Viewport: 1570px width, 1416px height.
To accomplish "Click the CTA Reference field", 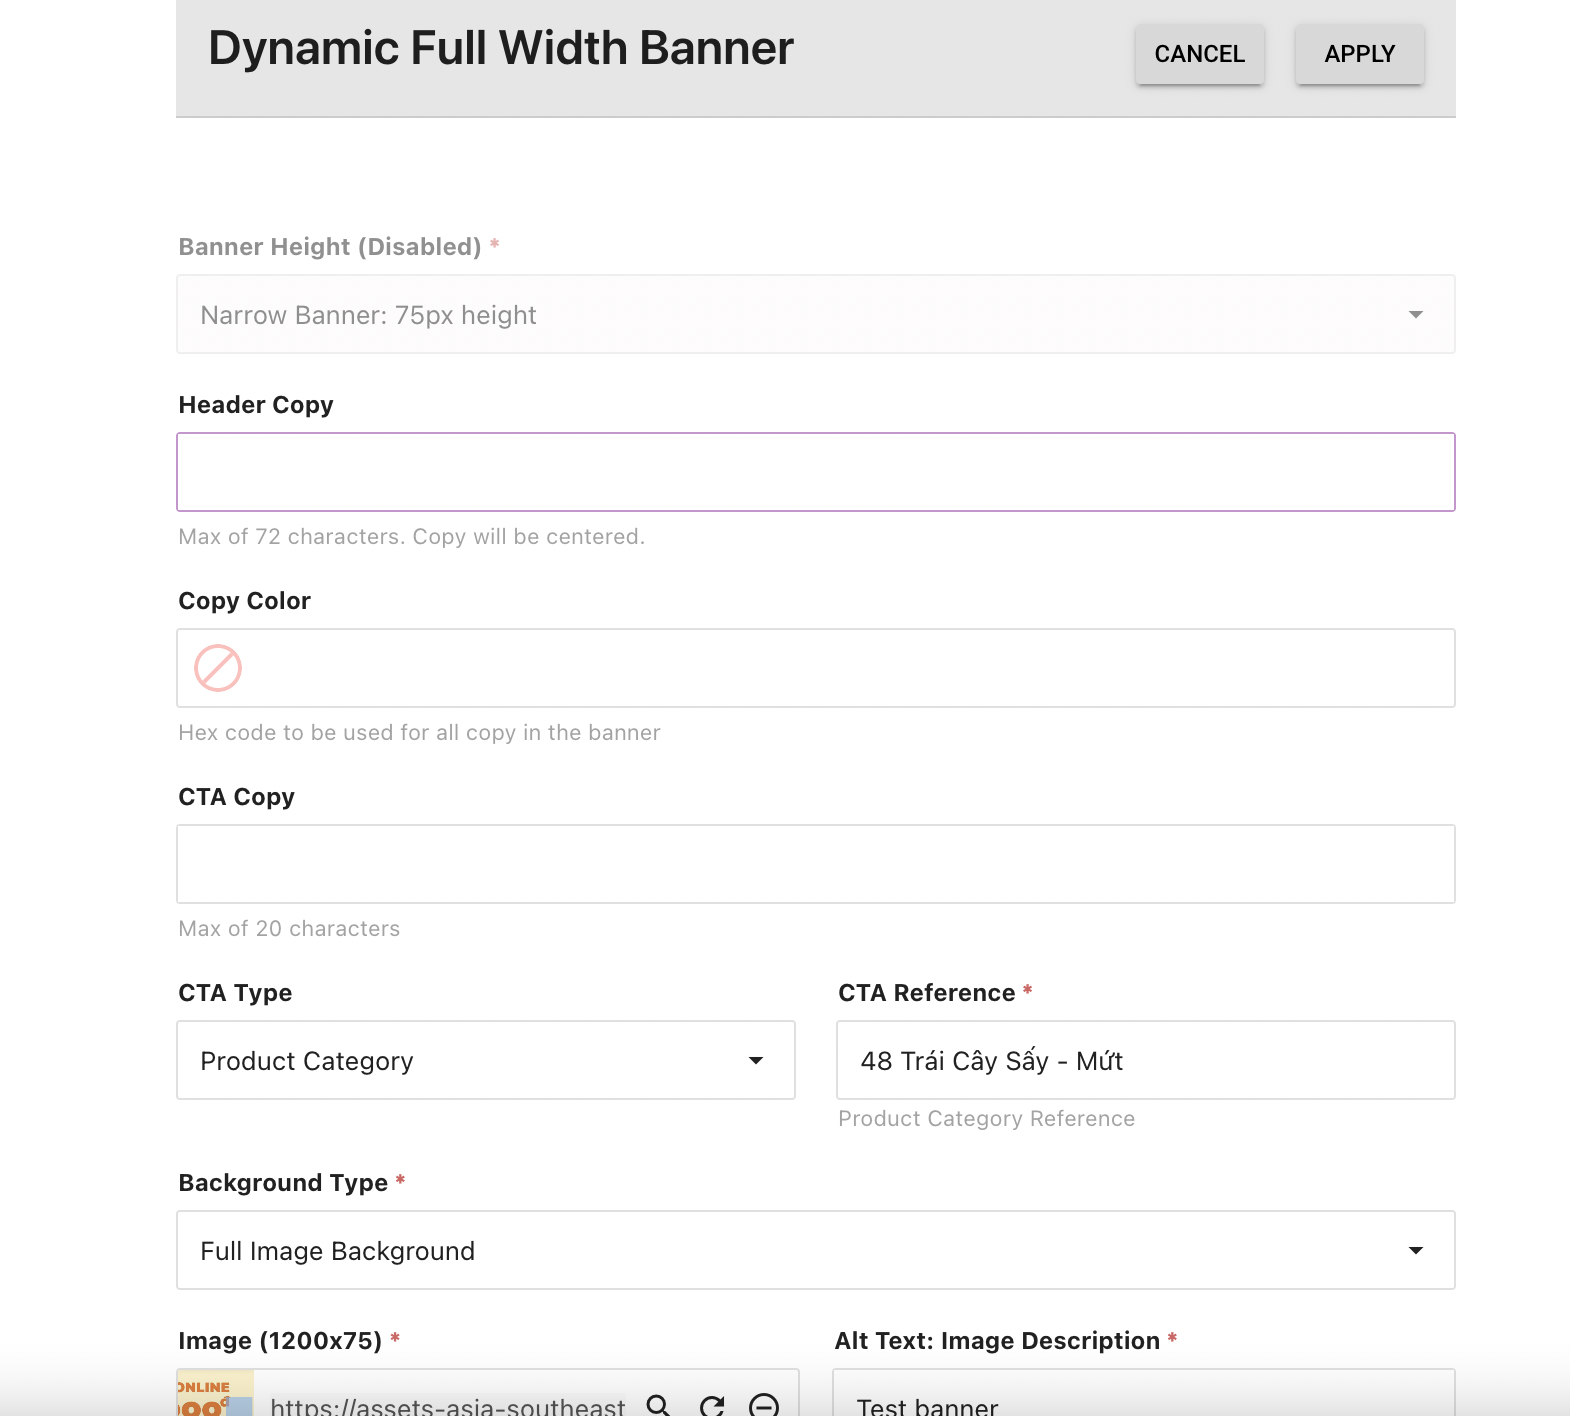I will point(1145,1060).
